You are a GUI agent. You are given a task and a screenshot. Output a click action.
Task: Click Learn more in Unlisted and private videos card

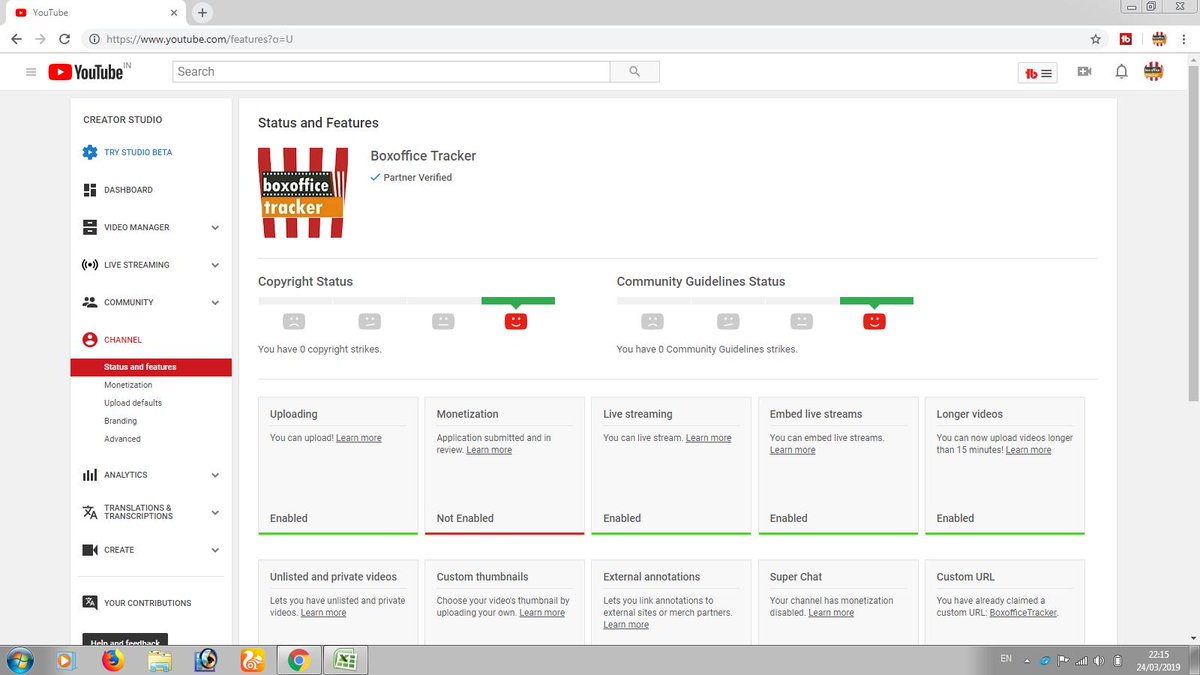click(x=323, y=613)
